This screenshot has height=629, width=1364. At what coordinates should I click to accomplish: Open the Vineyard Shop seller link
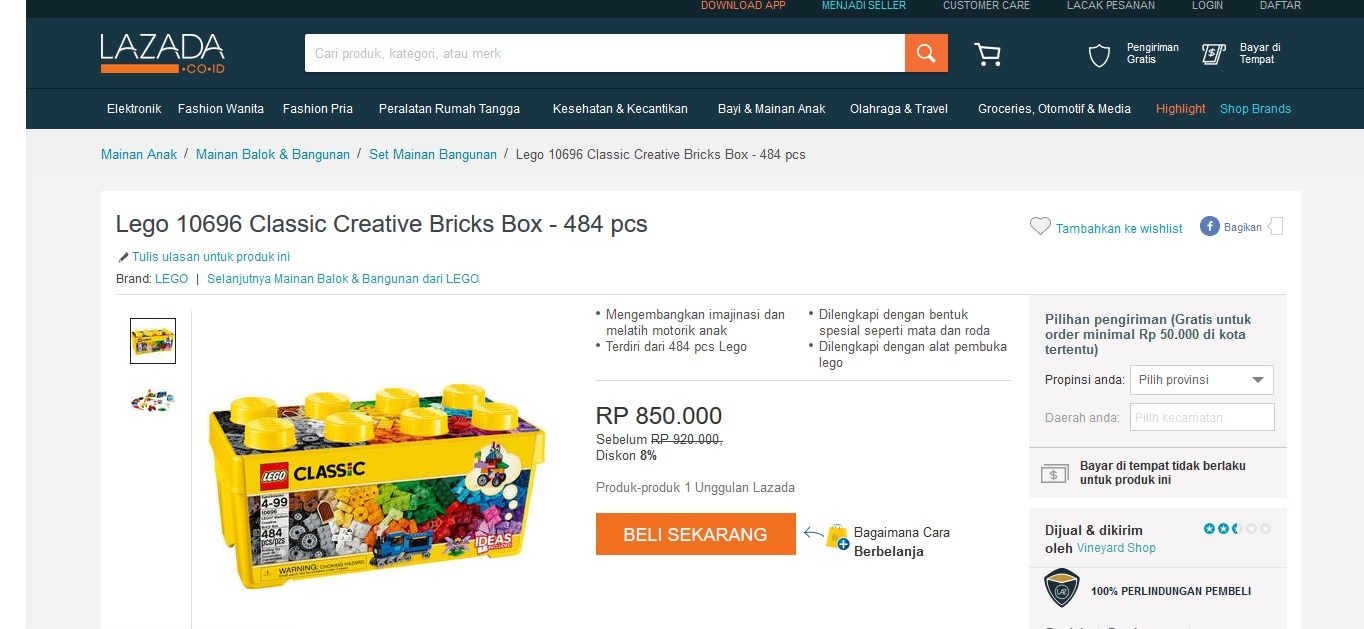click(x=1116, y=548)
